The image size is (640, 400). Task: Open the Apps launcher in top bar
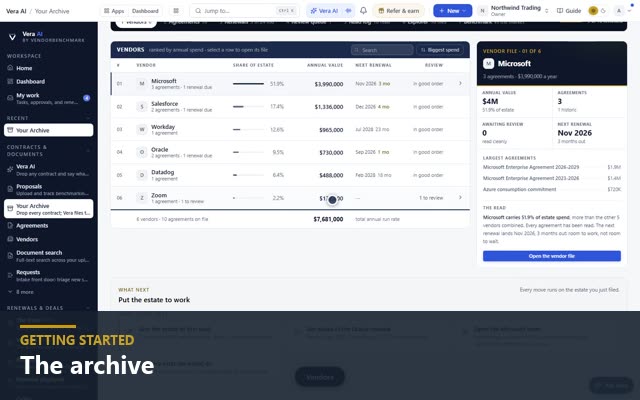(x=114, y=11)
